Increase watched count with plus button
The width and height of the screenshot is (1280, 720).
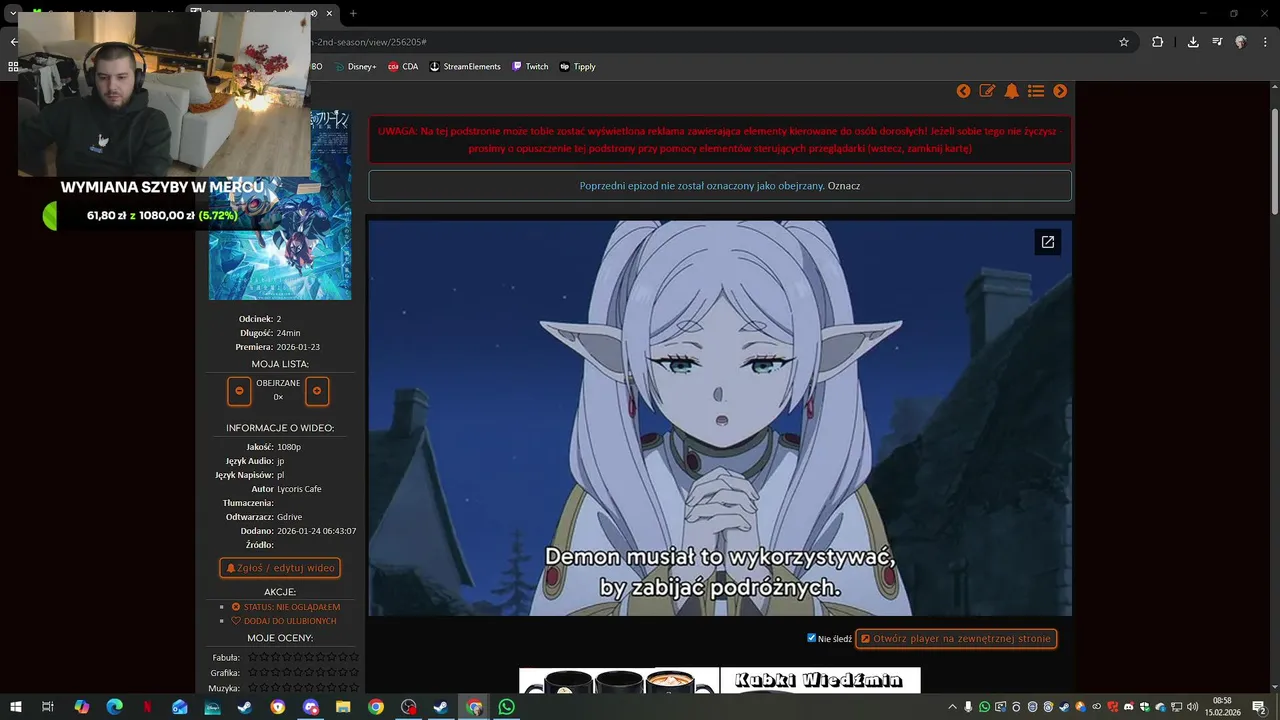(x=317, y=391)
